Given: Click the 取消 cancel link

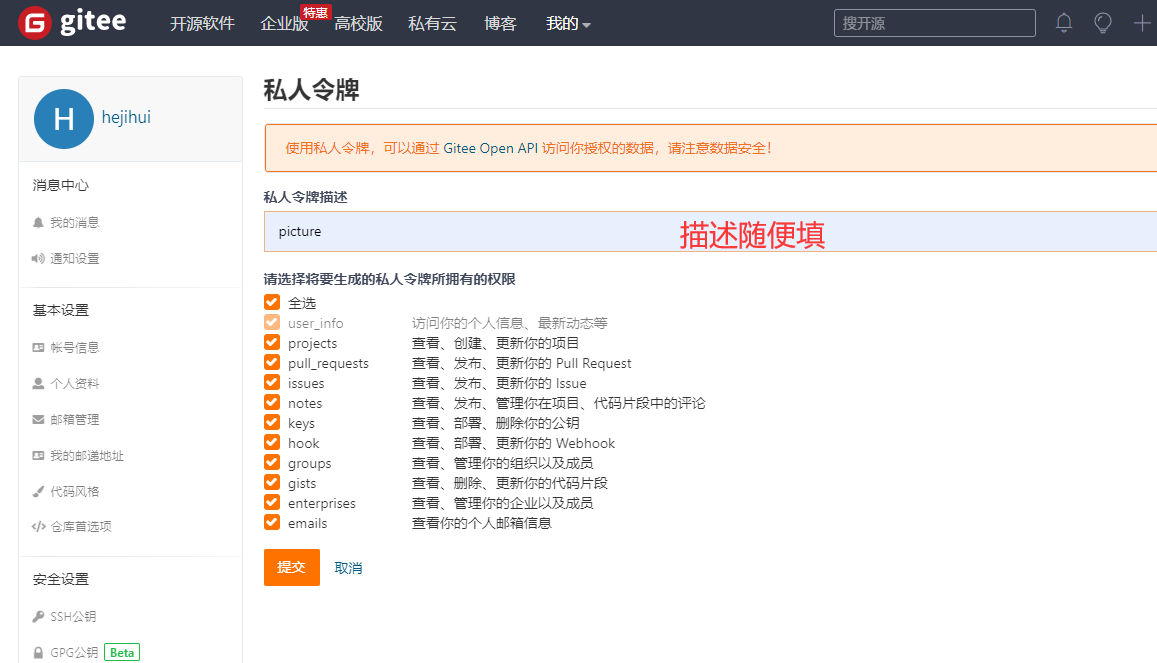Looking at the screenshot, I should coord(348,568).
